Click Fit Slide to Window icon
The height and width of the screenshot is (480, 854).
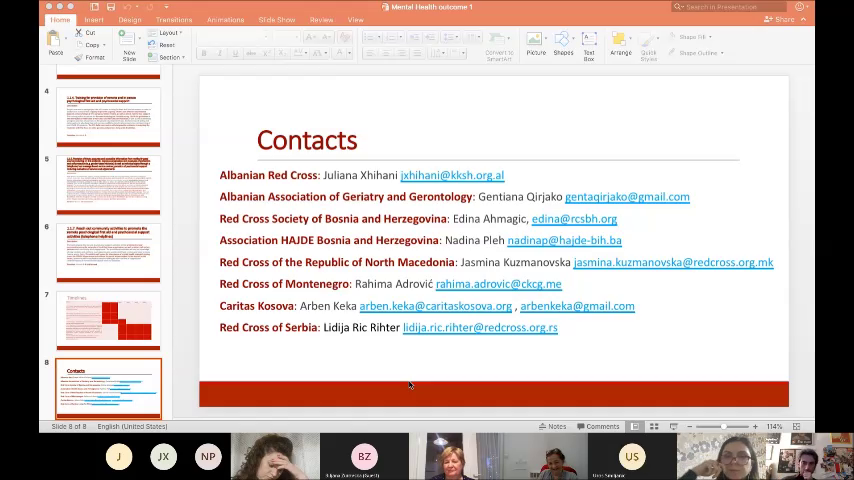pyautogui.click(x=796, y=427)
